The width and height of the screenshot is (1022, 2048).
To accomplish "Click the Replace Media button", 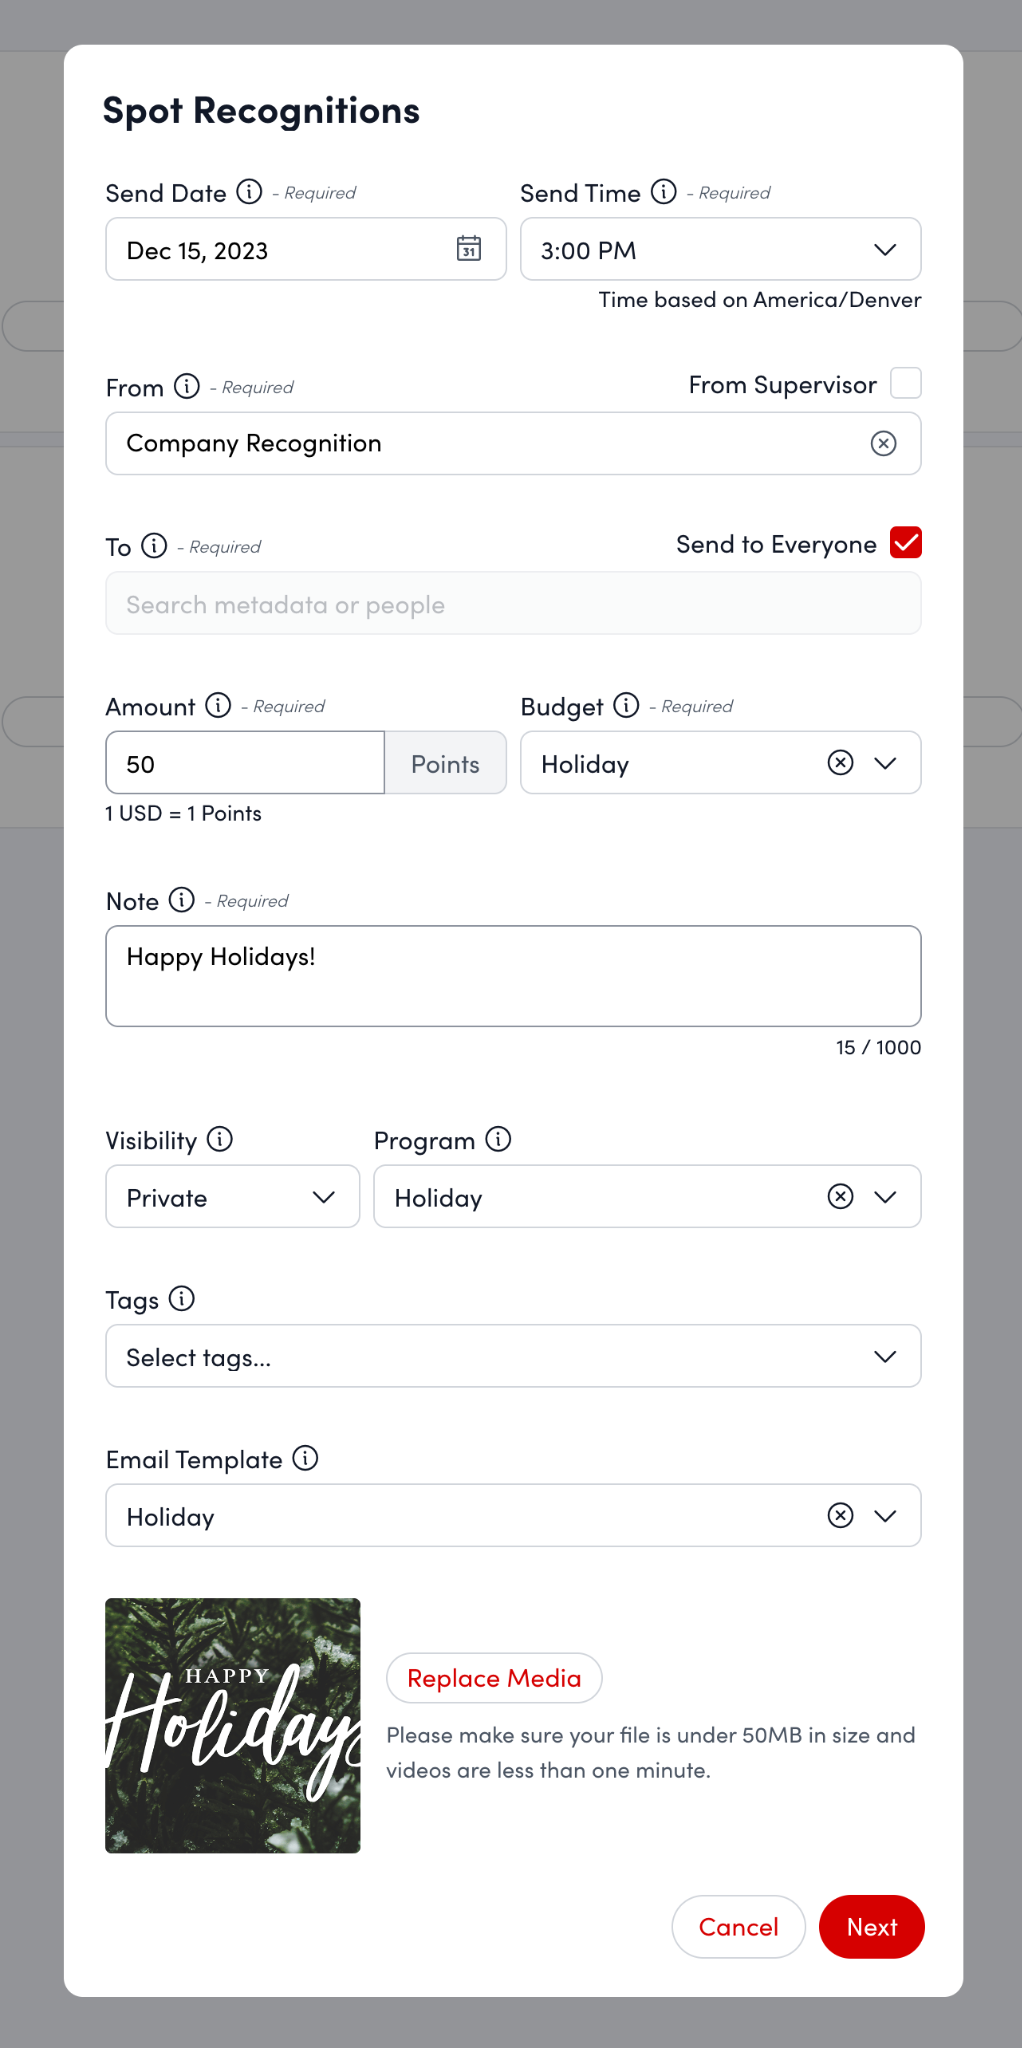I will tap(494, 1678).
